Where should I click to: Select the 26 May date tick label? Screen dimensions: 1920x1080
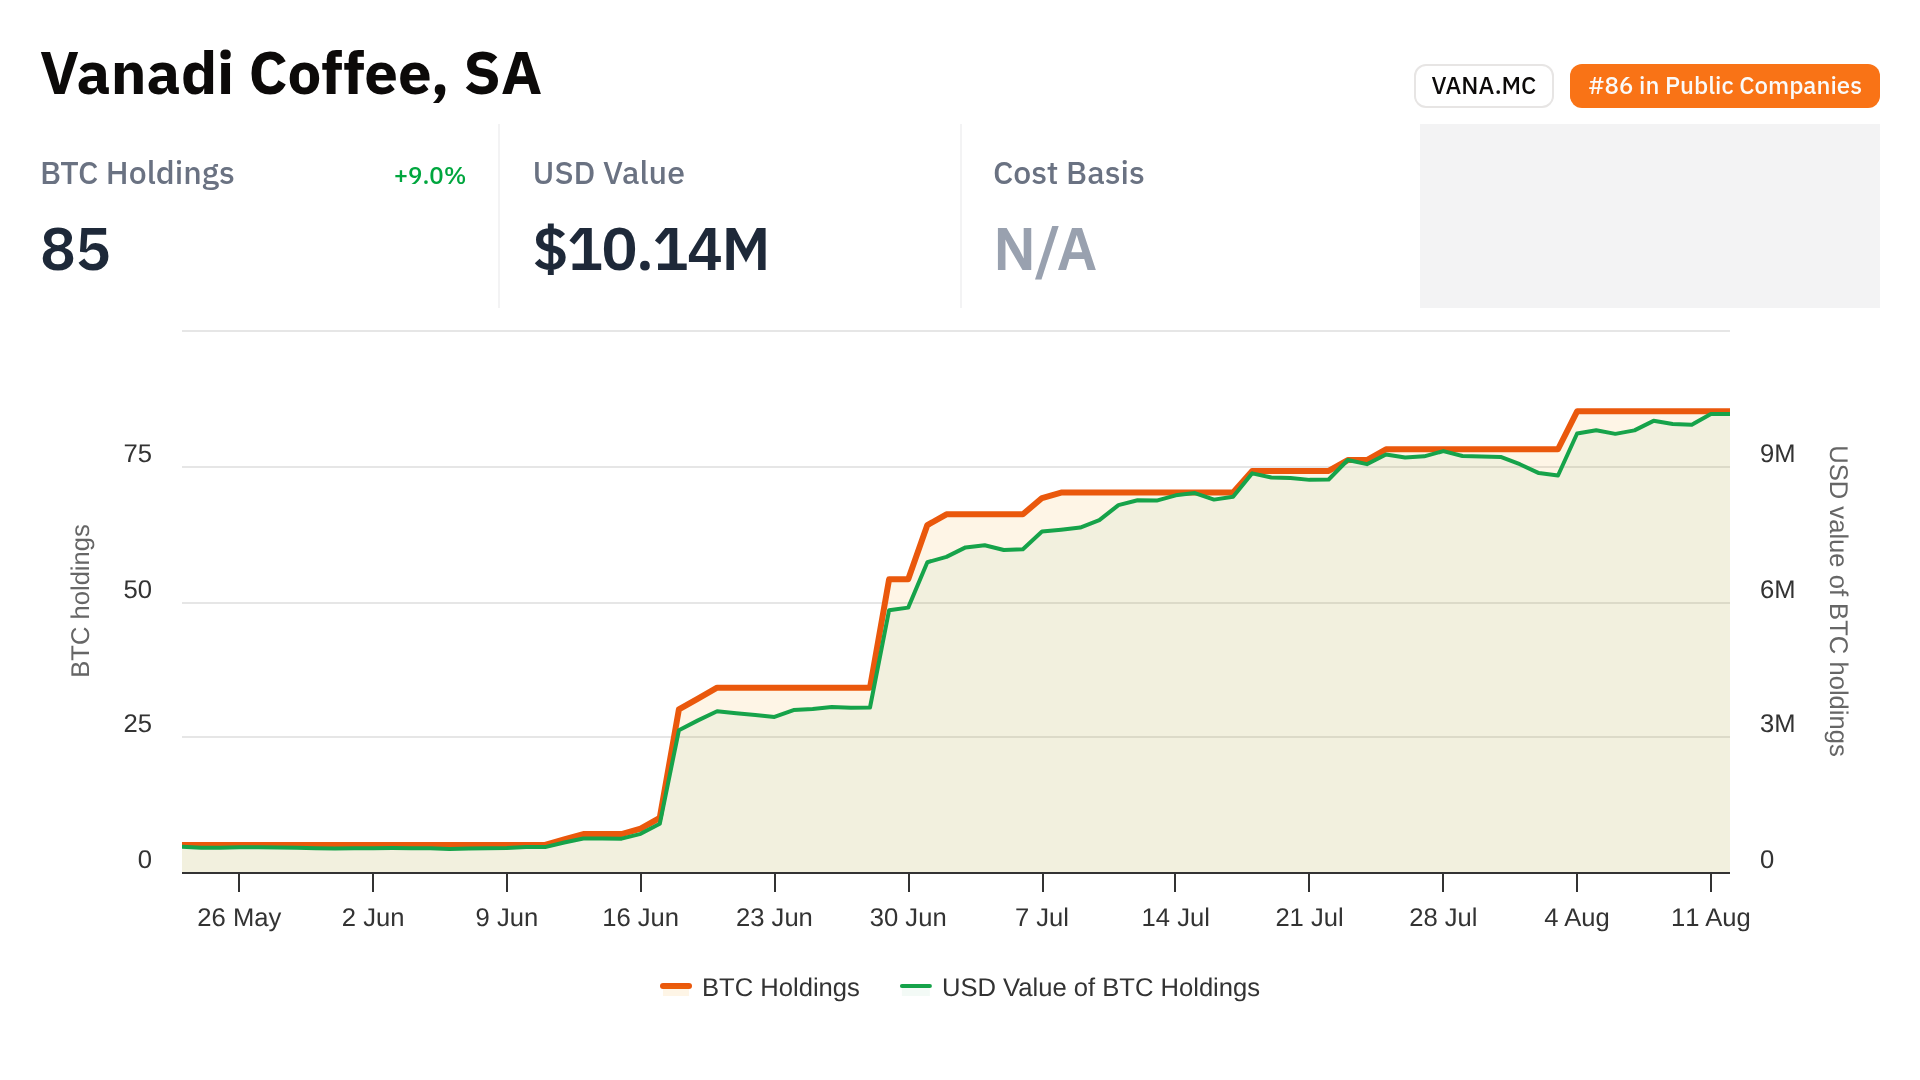click(239, 918)
